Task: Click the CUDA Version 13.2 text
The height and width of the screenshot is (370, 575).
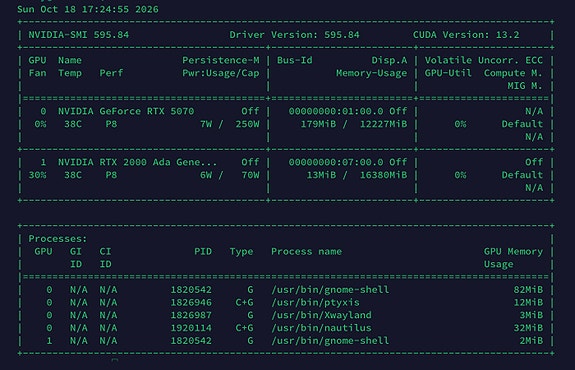Action: (x=466, y=35)
